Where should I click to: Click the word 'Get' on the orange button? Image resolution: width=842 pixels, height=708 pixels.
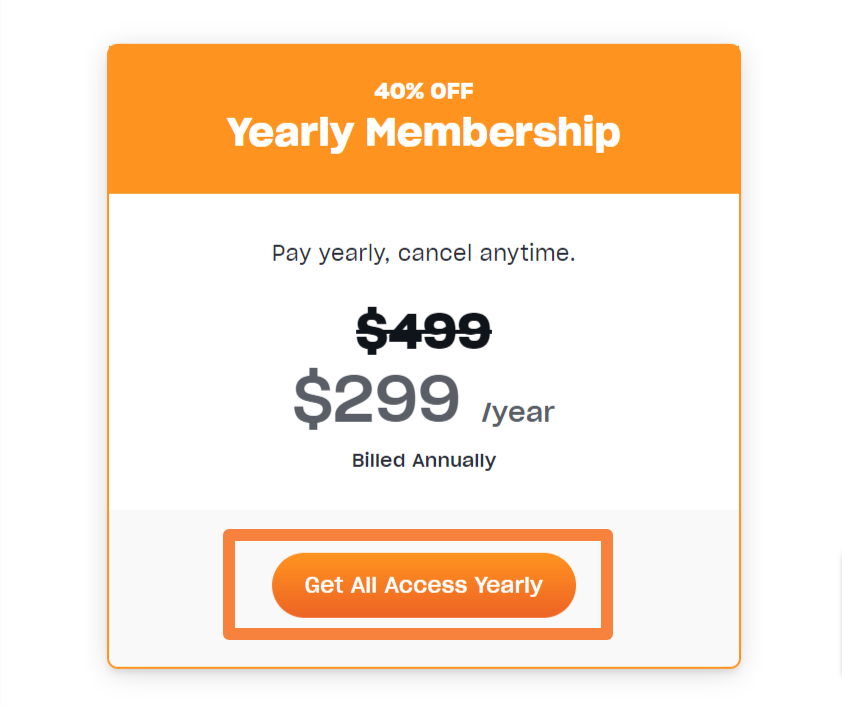point(324,585)
